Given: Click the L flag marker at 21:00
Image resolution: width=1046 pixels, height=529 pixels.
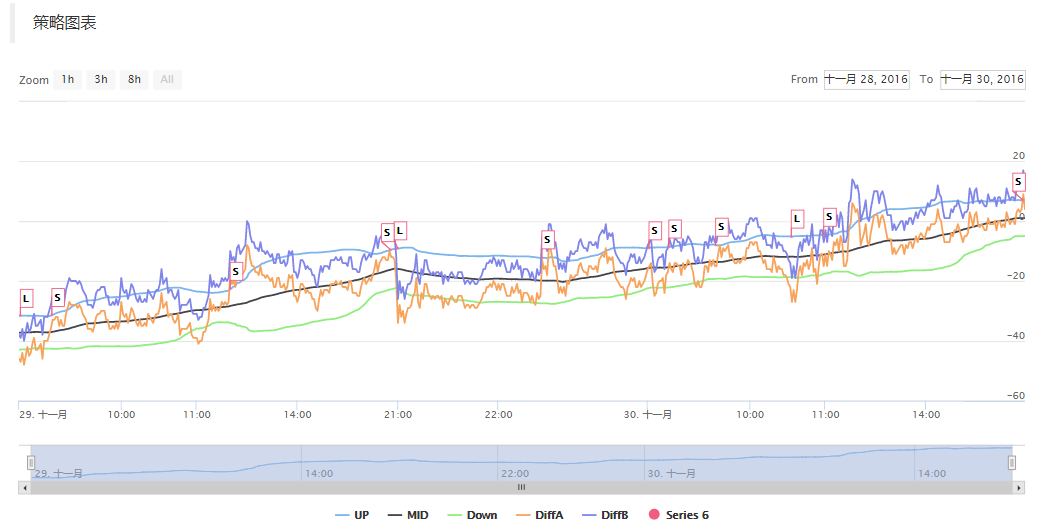Looking at the screenshot, I should pyautogui.click(x=400, y=230).
